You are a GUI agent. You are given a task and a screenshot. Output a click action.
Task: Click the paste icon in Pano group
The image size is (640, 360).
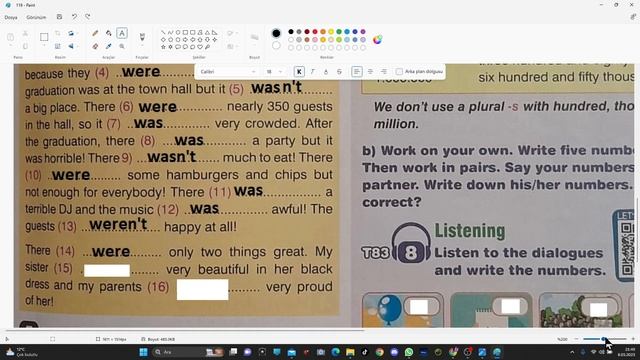[x=11, y=37]
